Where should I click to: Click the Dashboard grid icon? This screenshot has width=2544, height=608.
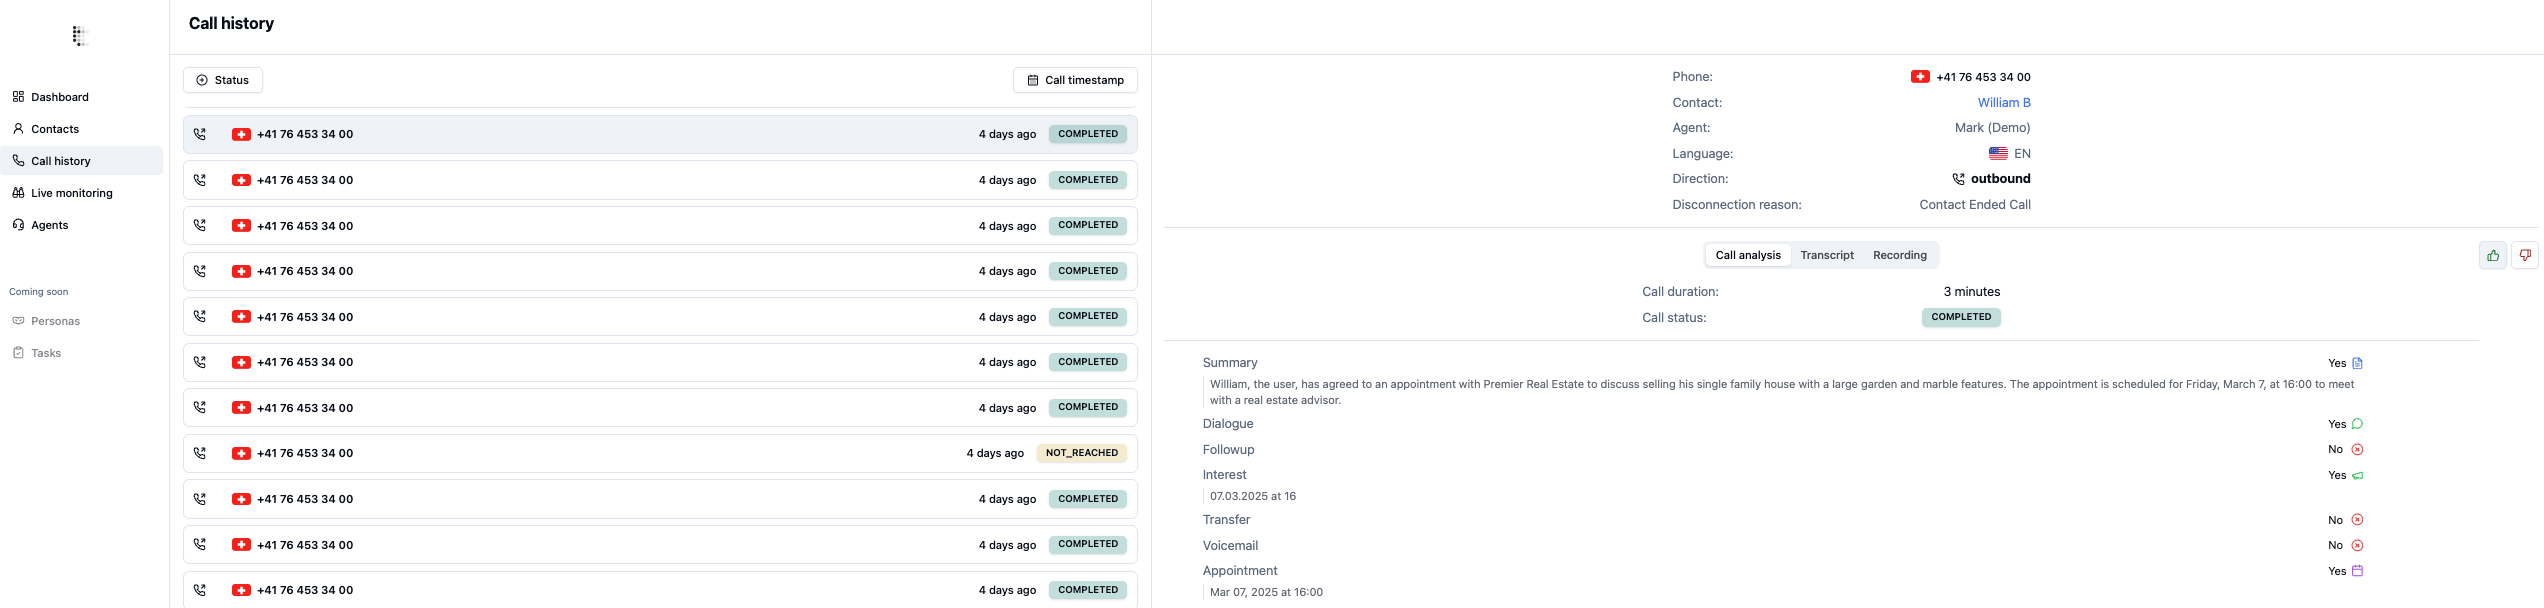pyautogui.click(x=18, y=97)
